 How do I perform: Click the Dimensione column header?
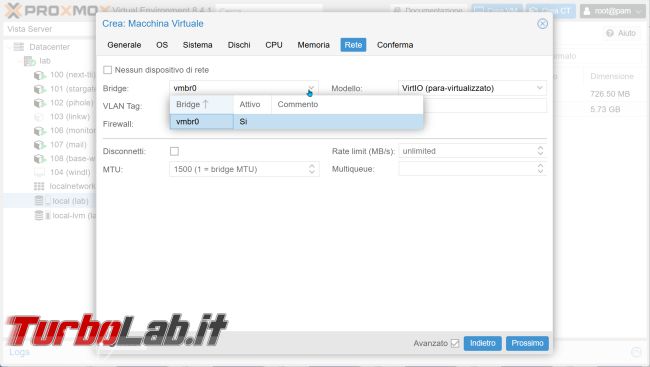(612, 76)
